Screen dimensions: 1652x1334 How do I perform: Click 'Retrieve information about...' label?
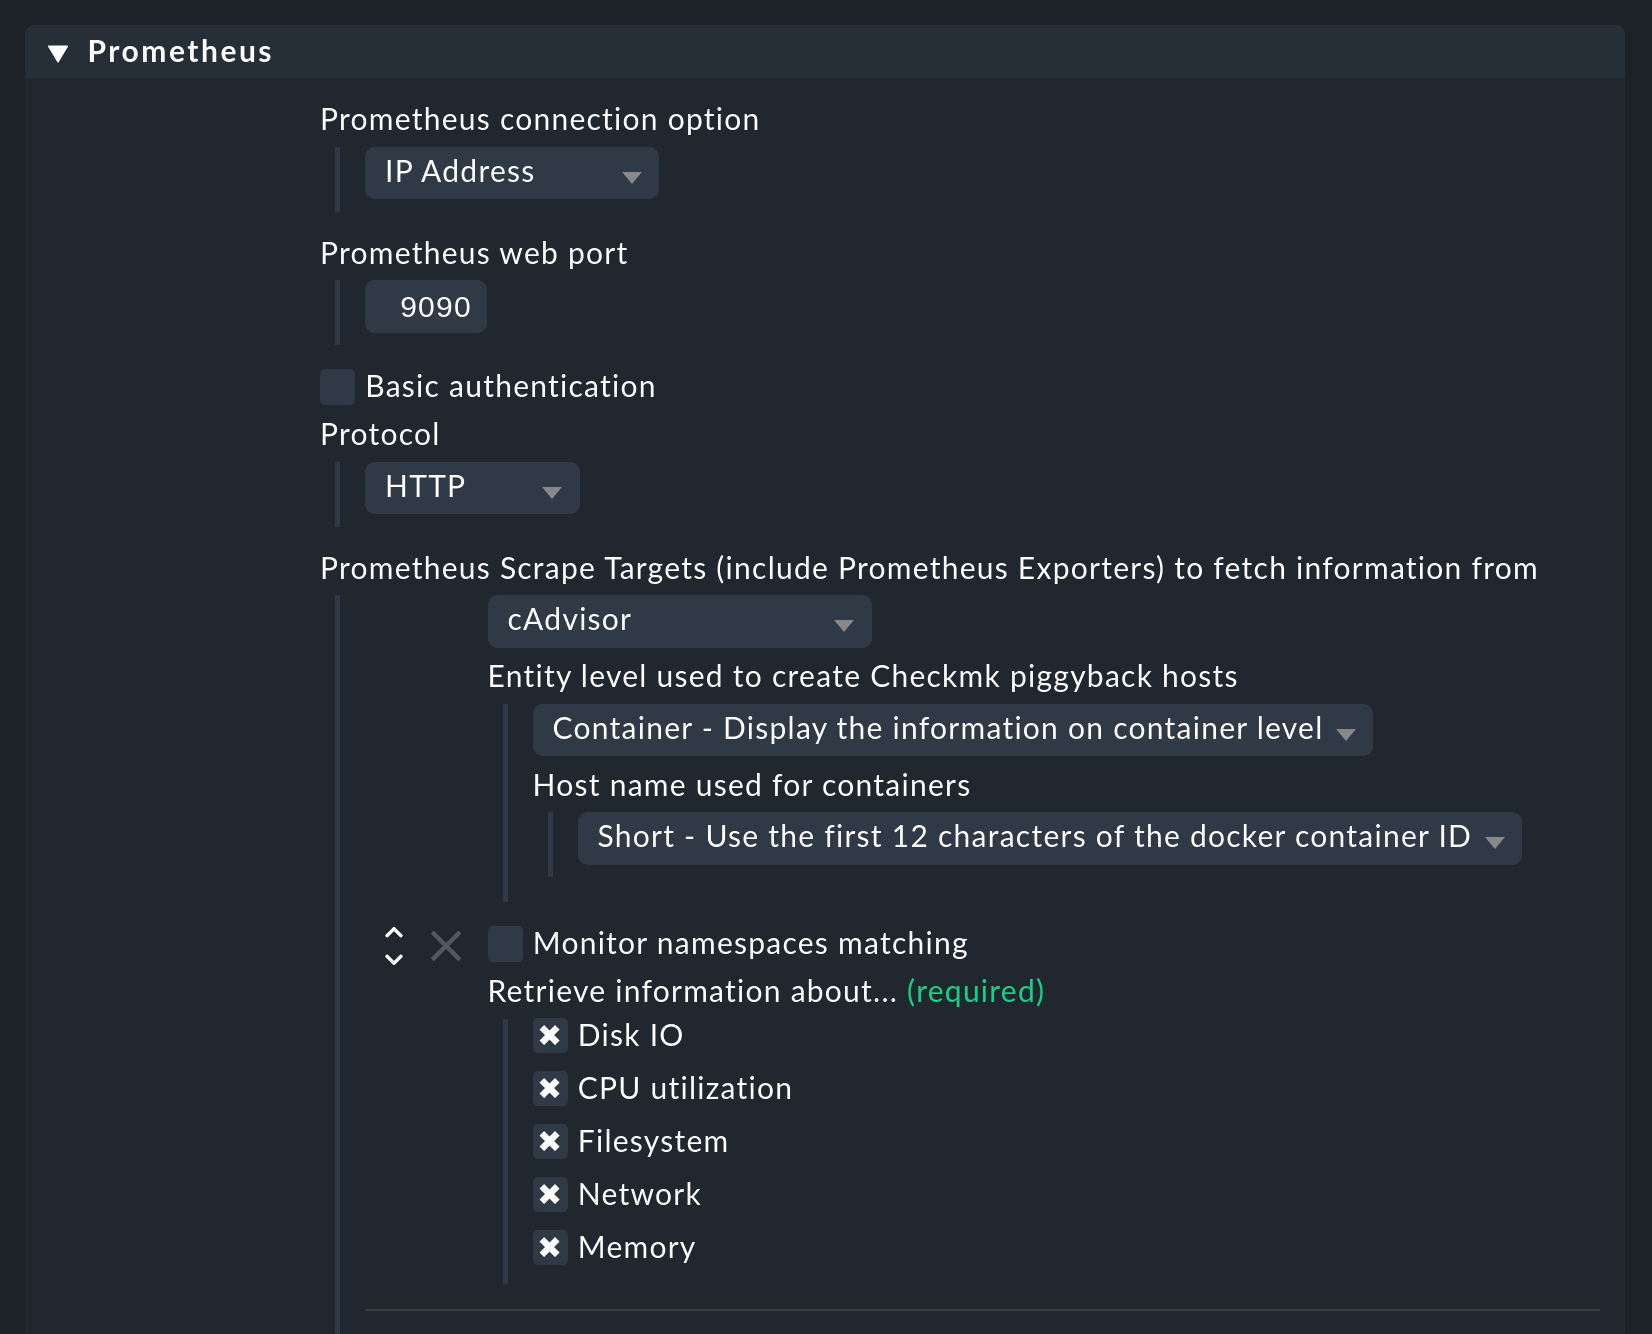tap(692, 992)
